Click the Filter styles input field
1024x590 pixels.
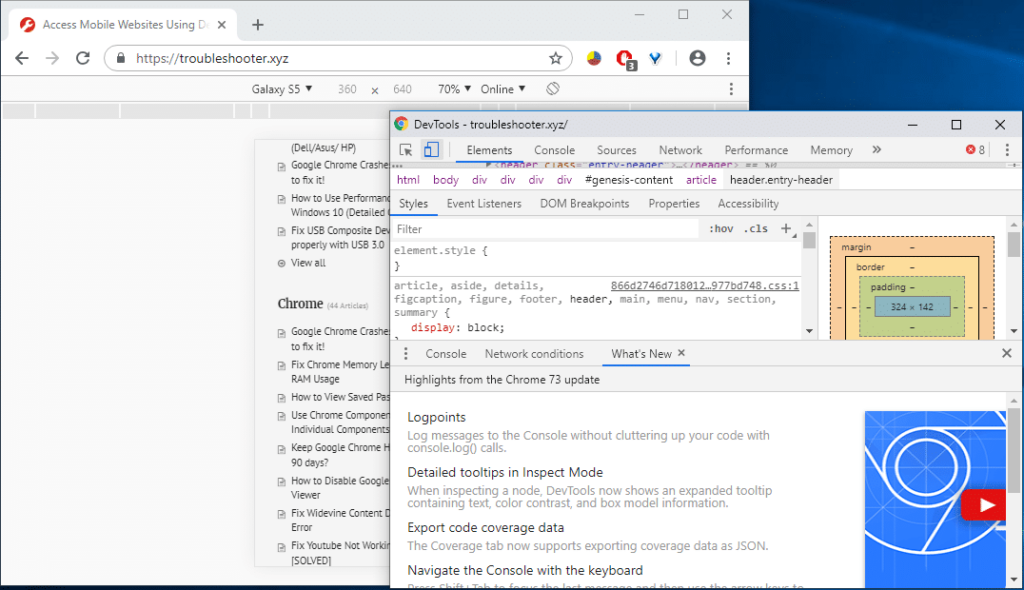(545, 229)
